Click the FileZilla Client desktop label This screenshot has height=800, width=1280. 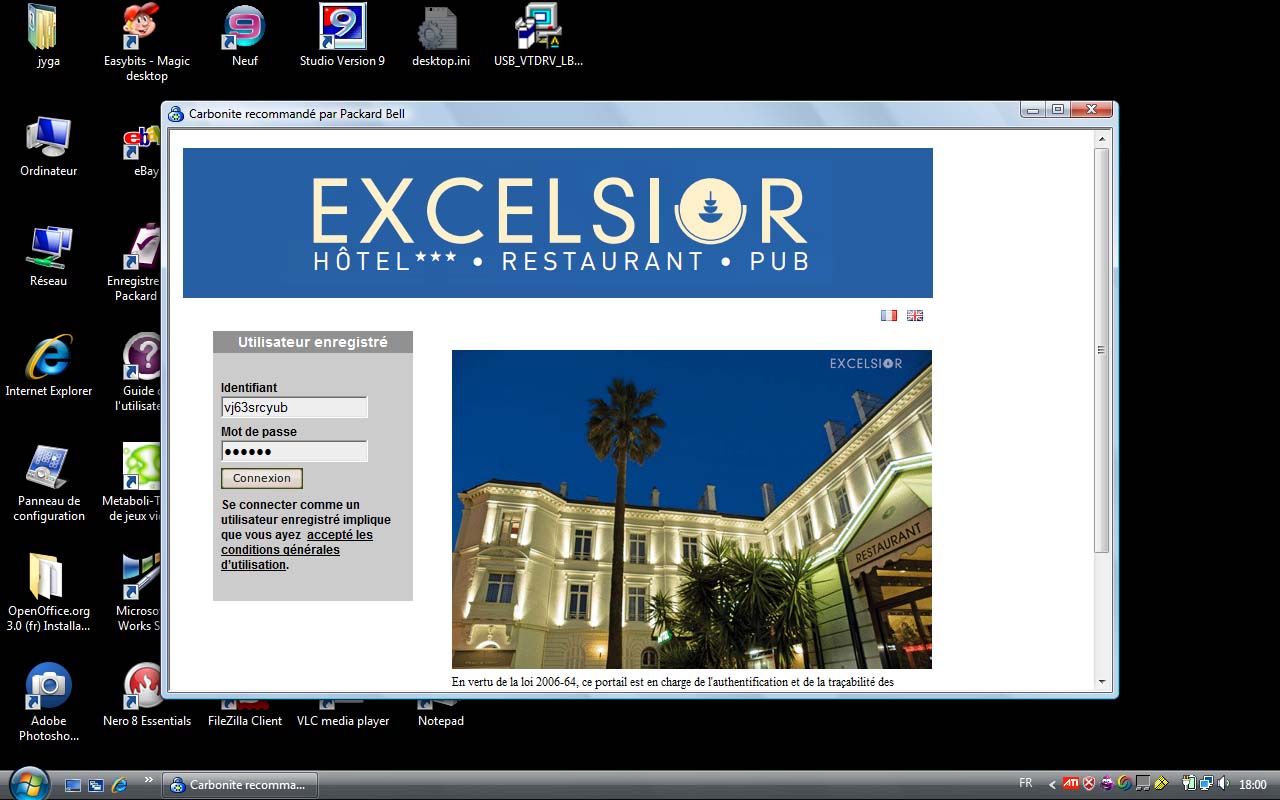tap(245, 721)
